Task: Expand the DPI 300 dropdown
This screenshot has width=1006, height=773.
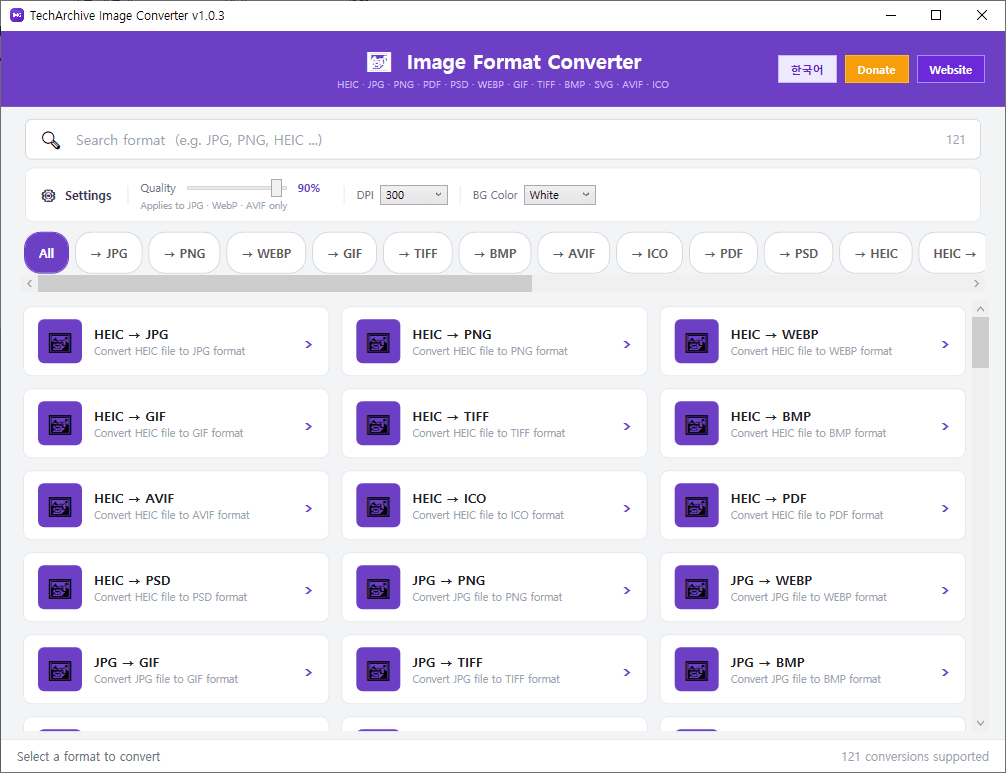Action: point(414,195)
